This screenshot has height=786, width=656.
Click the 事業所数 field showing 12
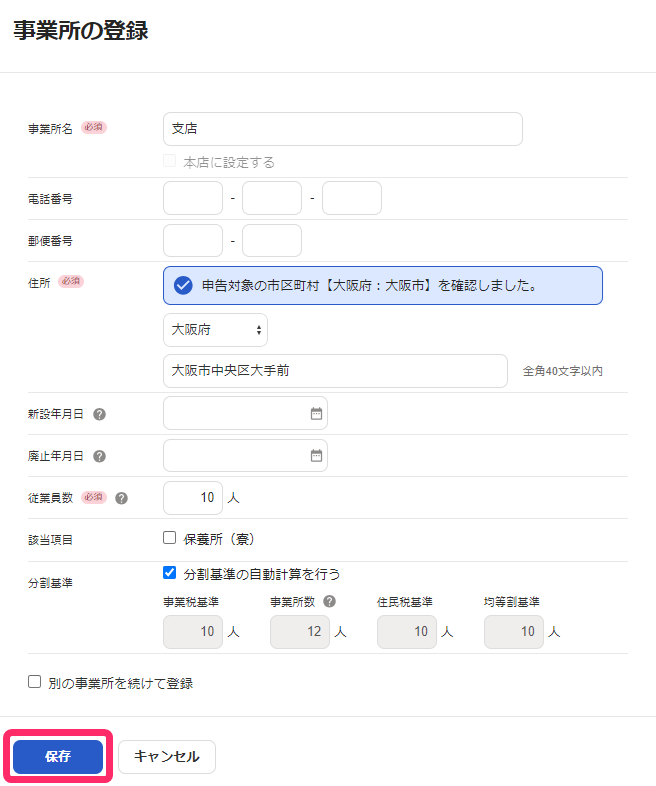[x=300, y=632]
